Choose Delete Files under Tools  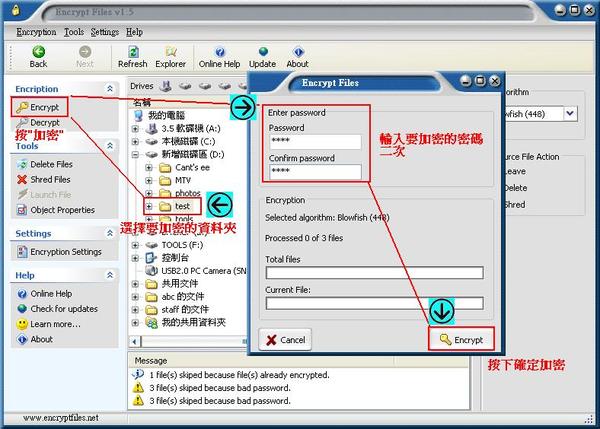(x=45, y=164)
